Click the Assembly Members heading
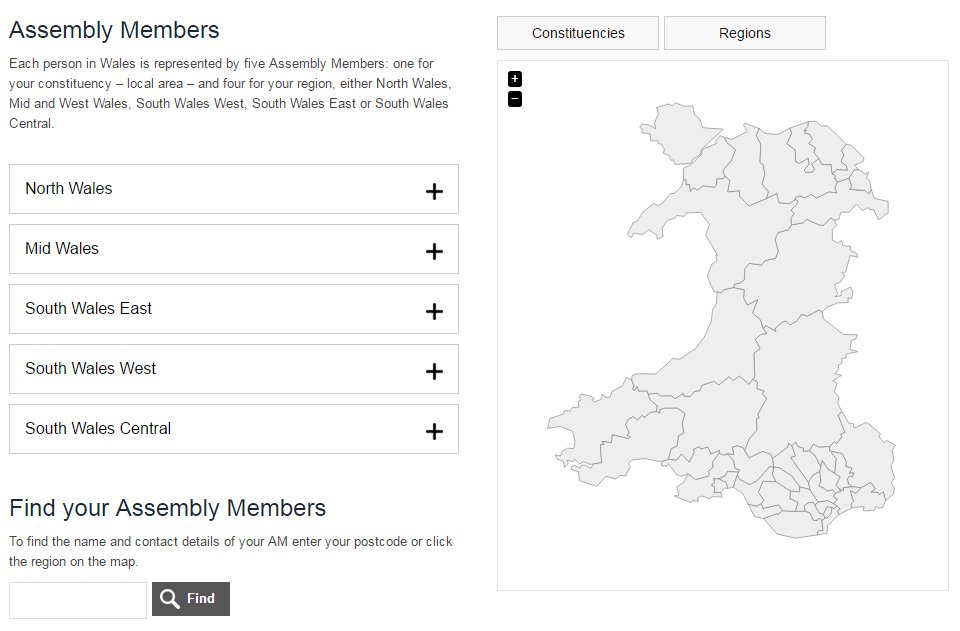Image resolution: width=960 pixels, height=631 pixels. pyautogui.click(x=114, y=30)
